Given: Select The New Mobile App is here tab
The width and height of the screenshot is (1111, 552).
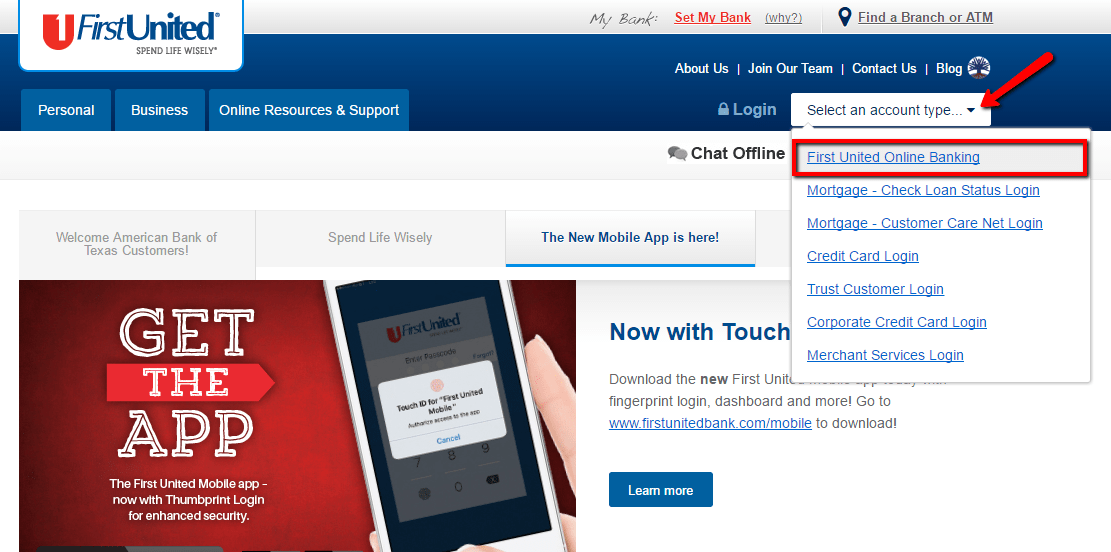Looking at the screenshot, I should 630,237.
